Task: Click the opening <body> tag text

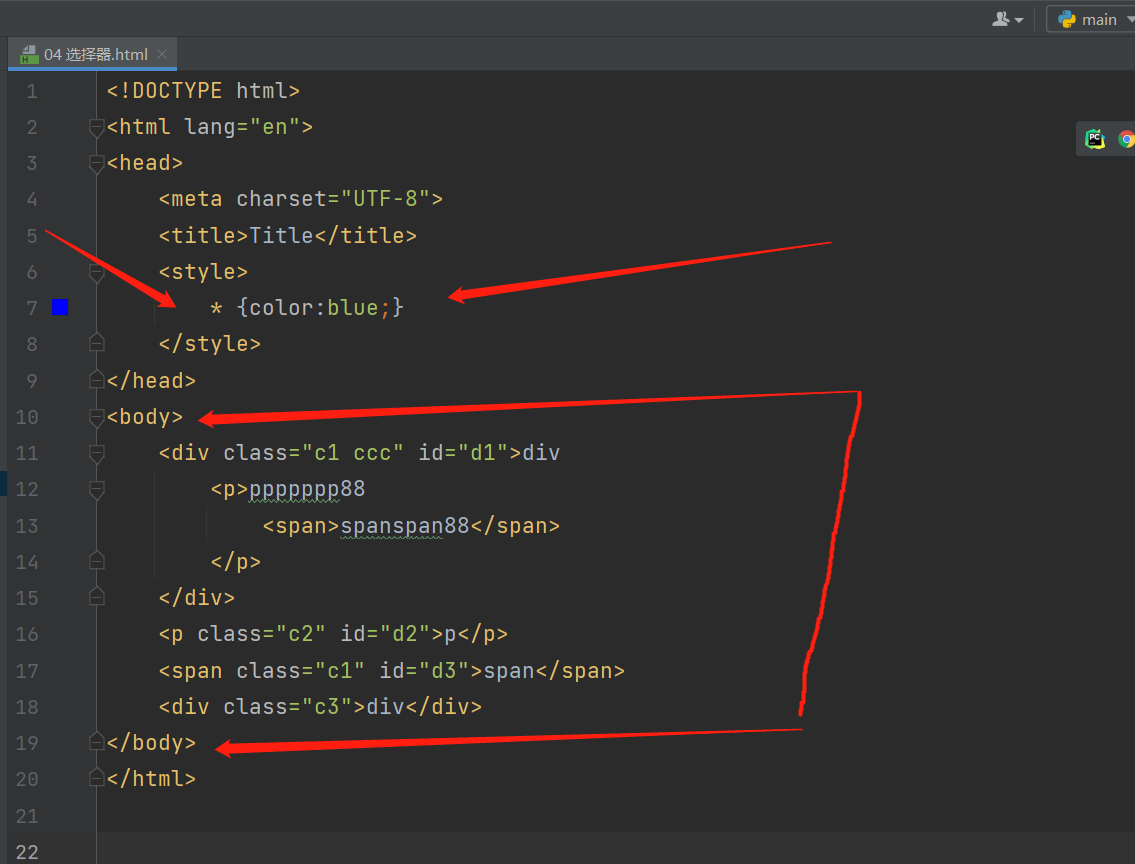Action: pyautogui.click(x=145, y=417)
